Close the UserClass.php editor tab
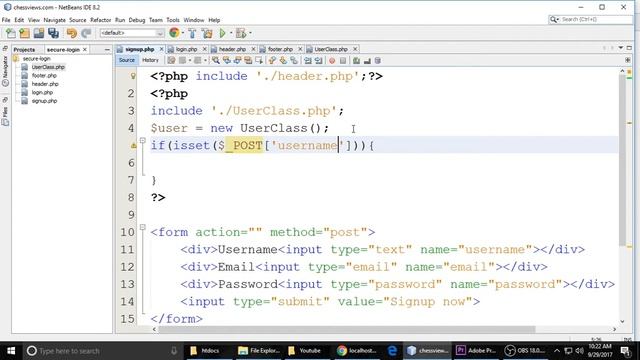 (x=355, y=49)
